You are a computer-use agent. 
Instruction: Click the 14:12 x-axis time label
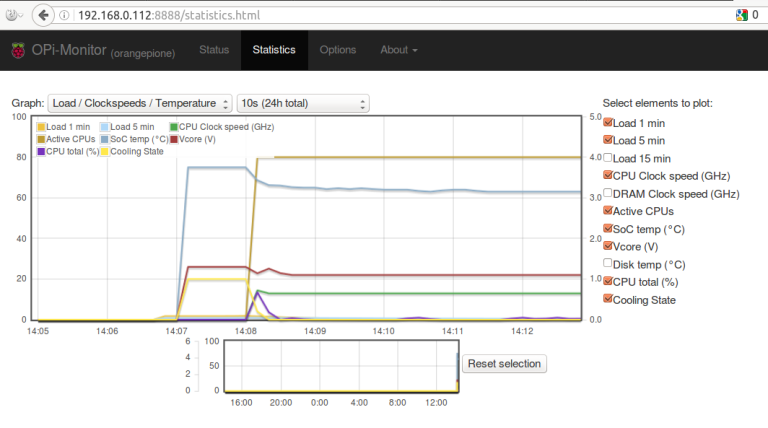[522, 332]
